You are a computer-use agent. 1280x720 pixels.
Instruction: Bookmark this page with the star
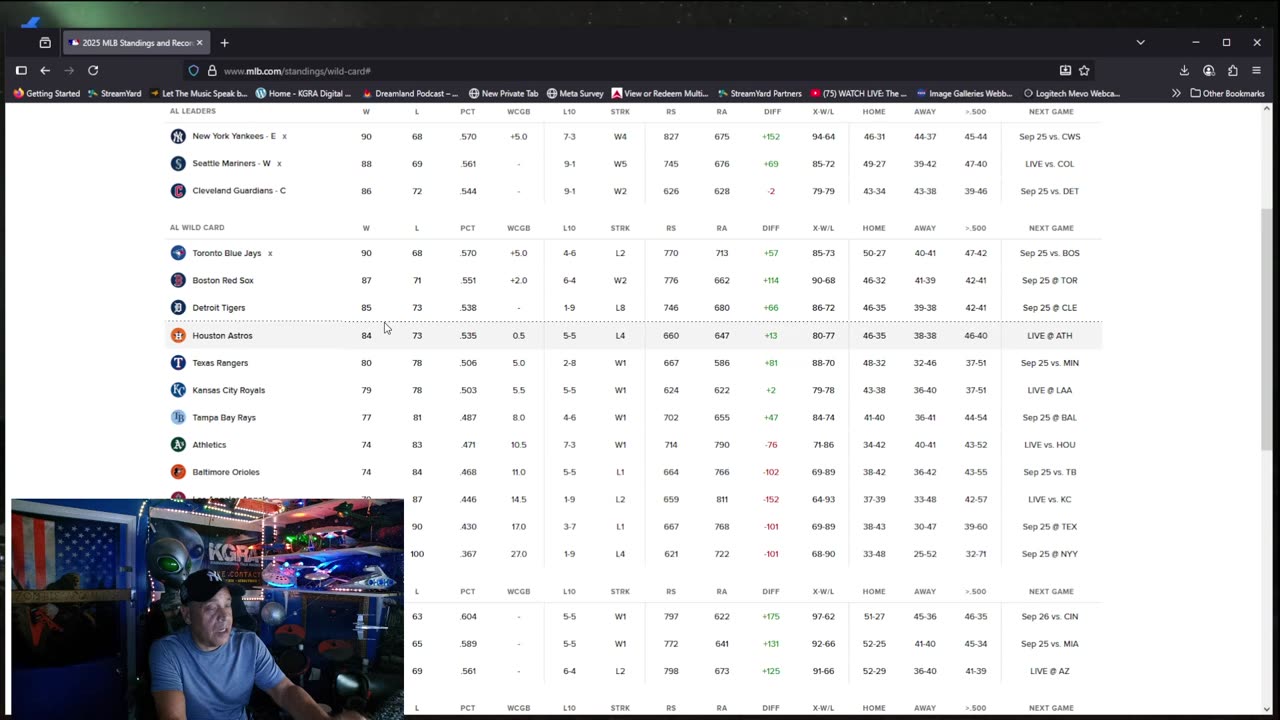point(1084,71)
